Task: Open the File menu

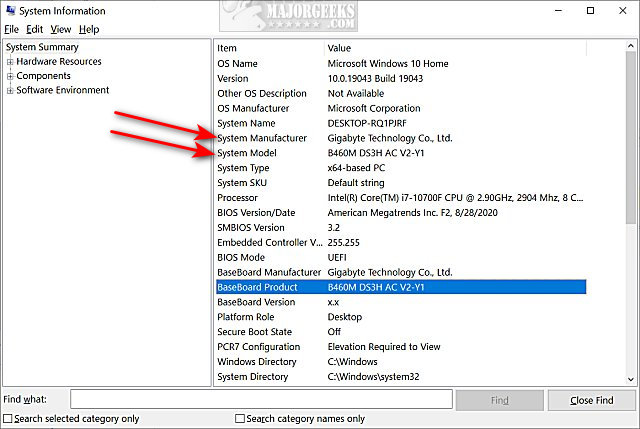Action: (x=11, y=29)
